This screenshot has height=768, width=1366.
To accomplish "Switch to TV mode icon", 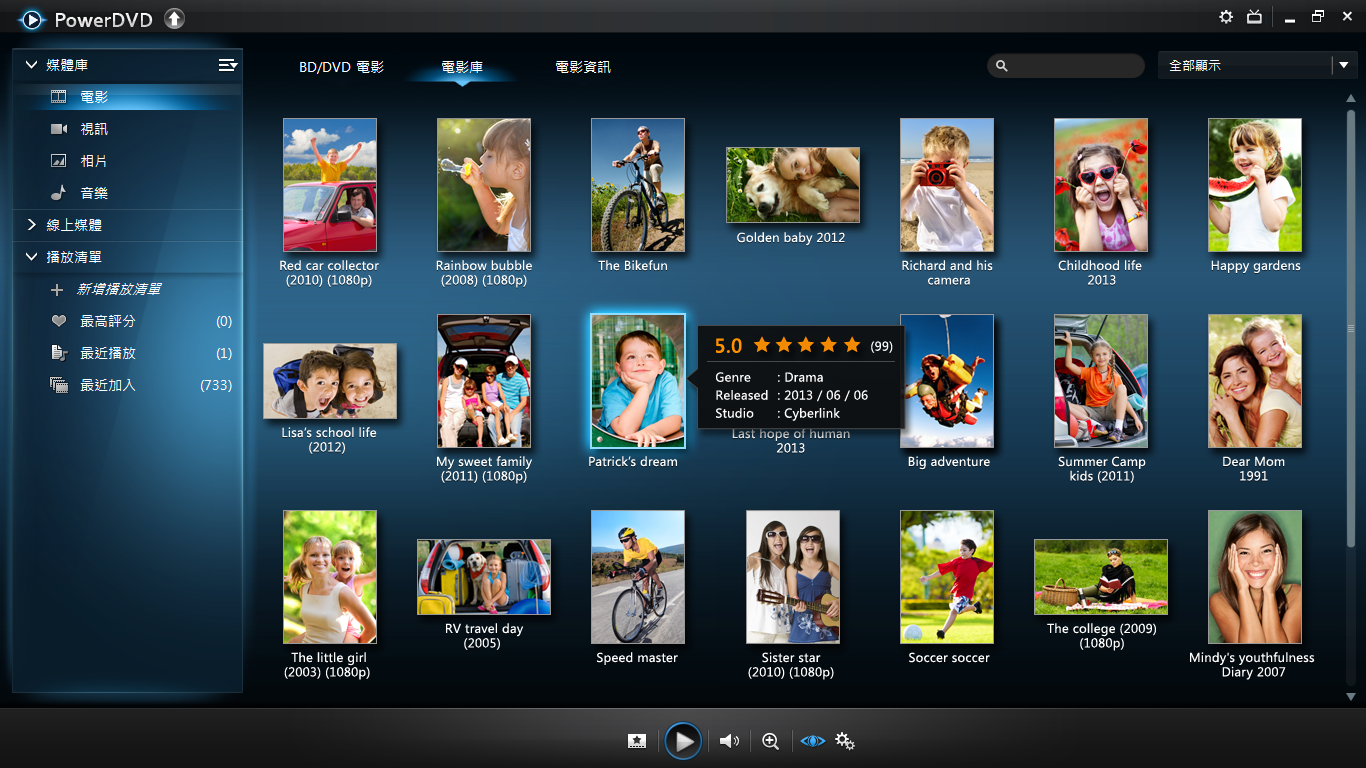I will [1255, 17].
